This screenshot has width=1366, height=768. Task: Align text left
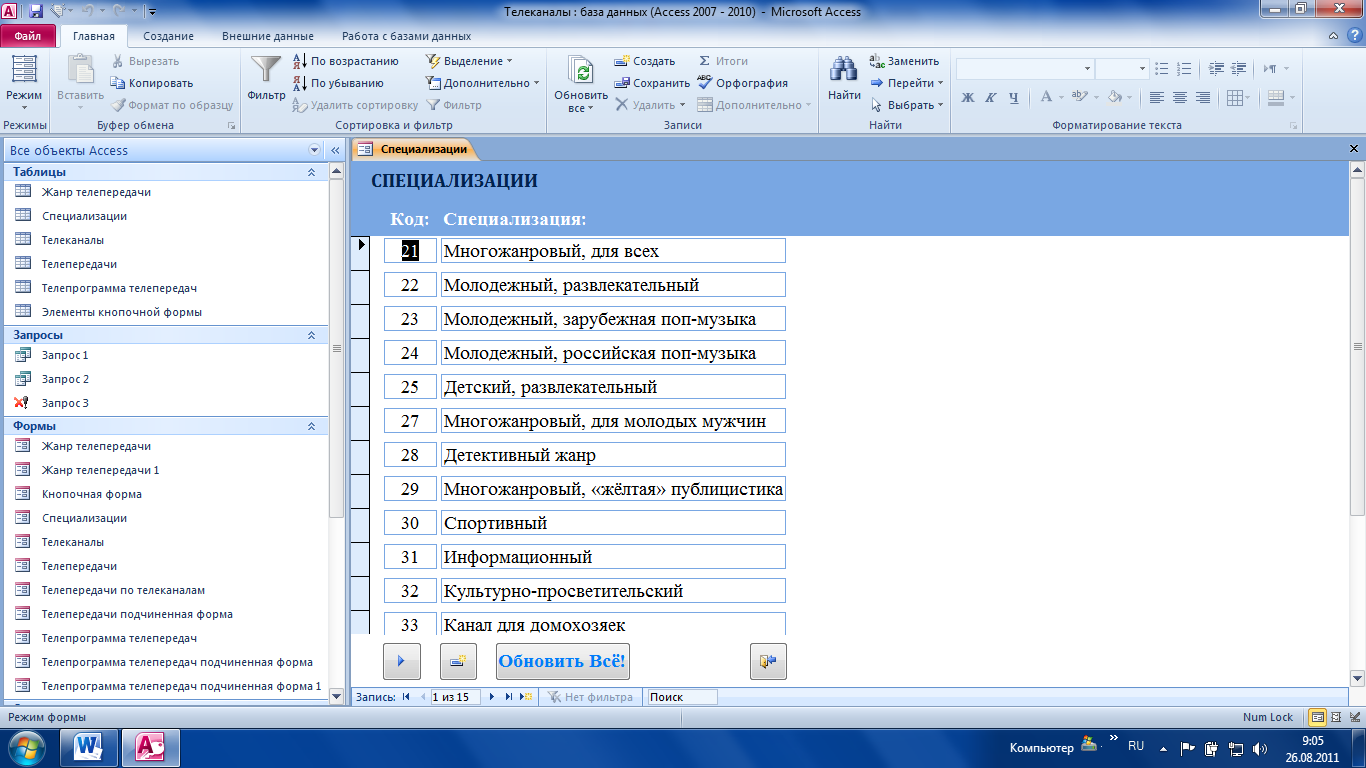[x=1157, y=98]
